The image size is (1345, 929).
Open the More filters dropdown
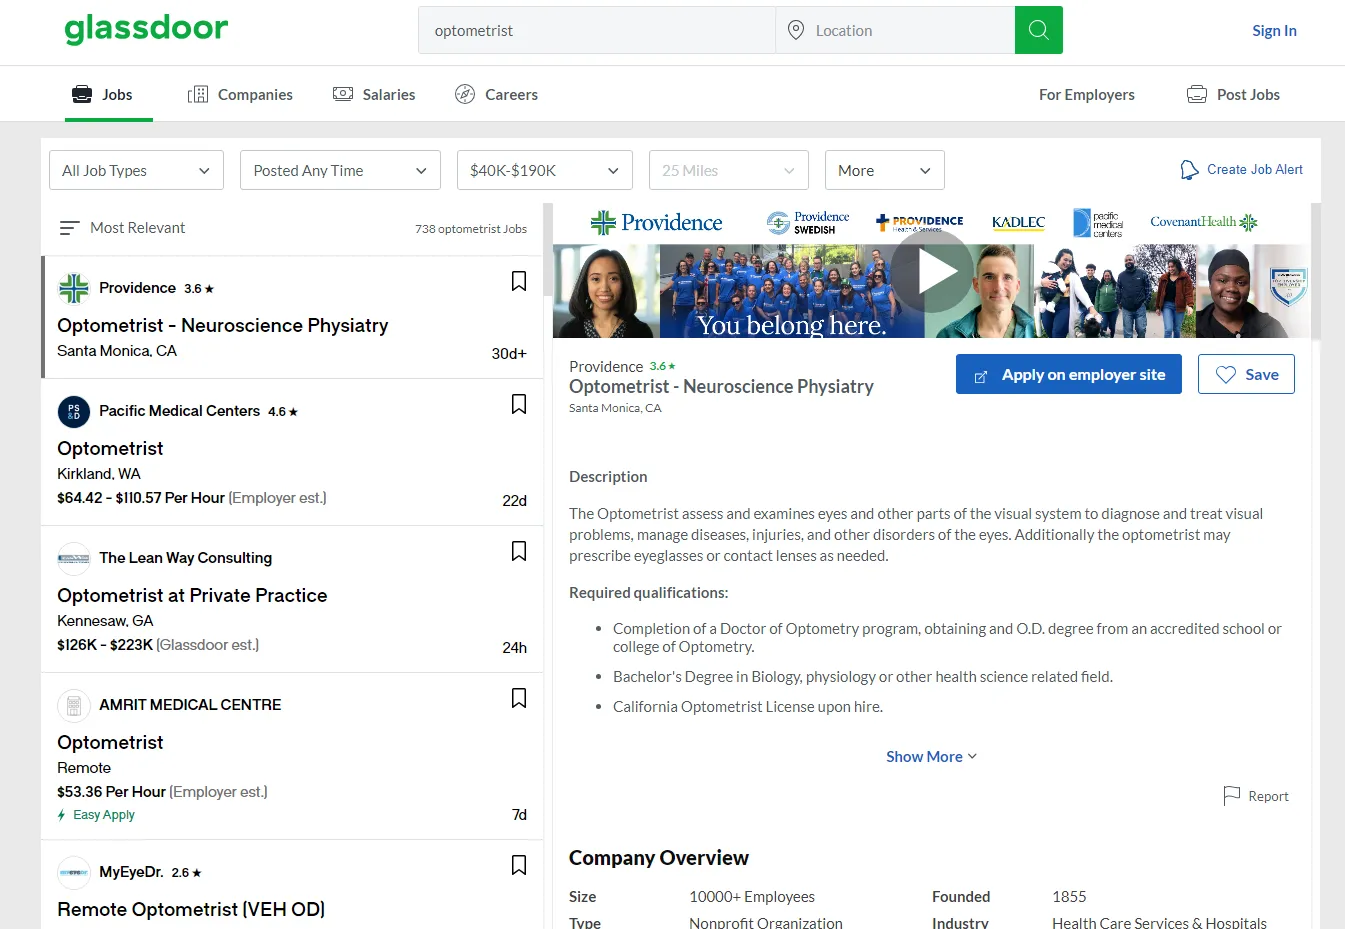pos(885,170)
